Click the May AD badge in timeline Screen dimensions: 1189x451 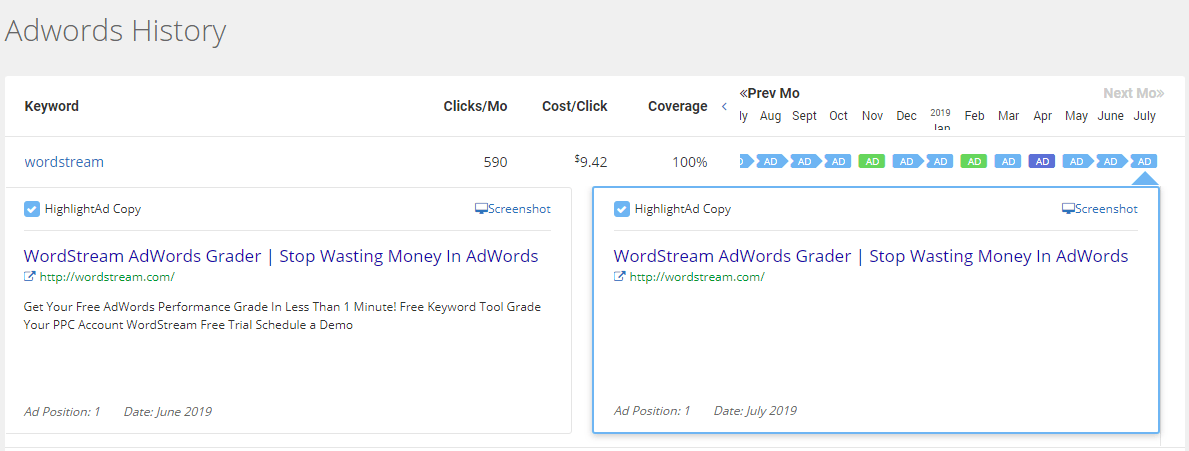pyautogui.click(x=1077, y=161)
